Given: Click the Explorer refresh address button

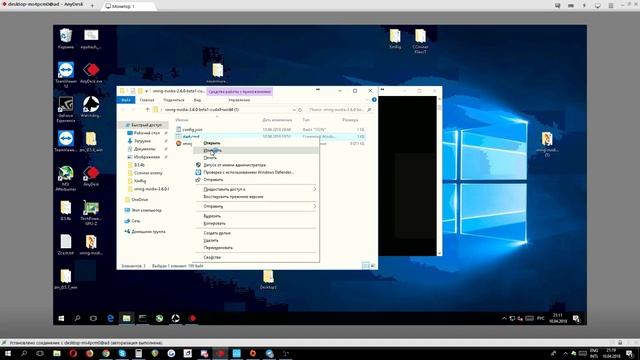Looking at the screenshot, I should click(300, 110).
